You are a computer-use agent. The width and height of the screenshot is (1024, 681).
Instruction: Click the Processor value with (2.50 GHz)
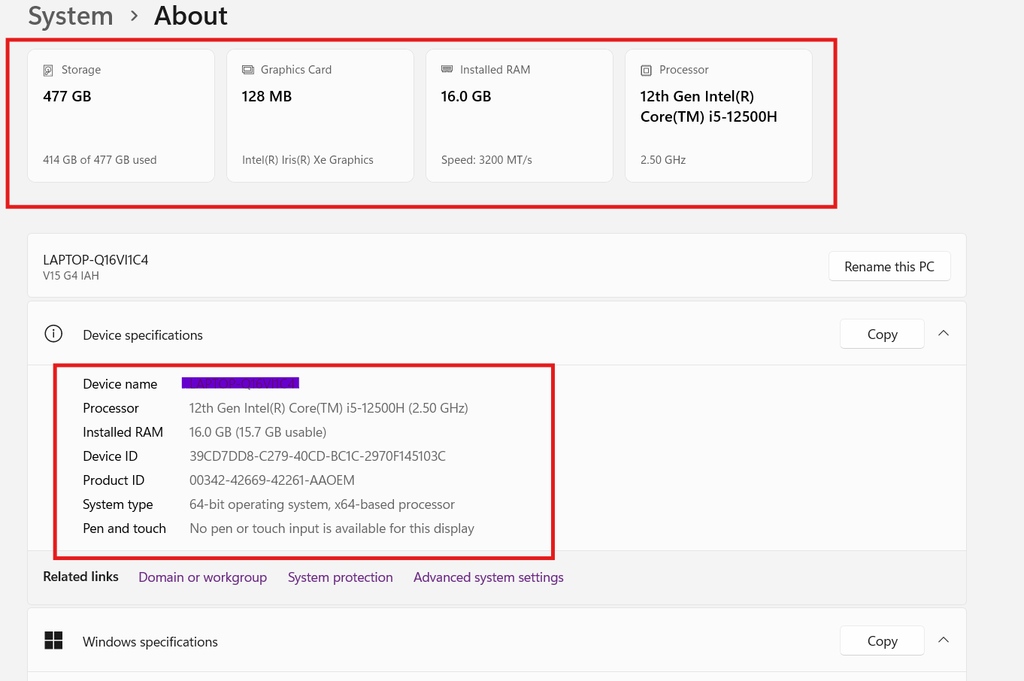[328, 408]
